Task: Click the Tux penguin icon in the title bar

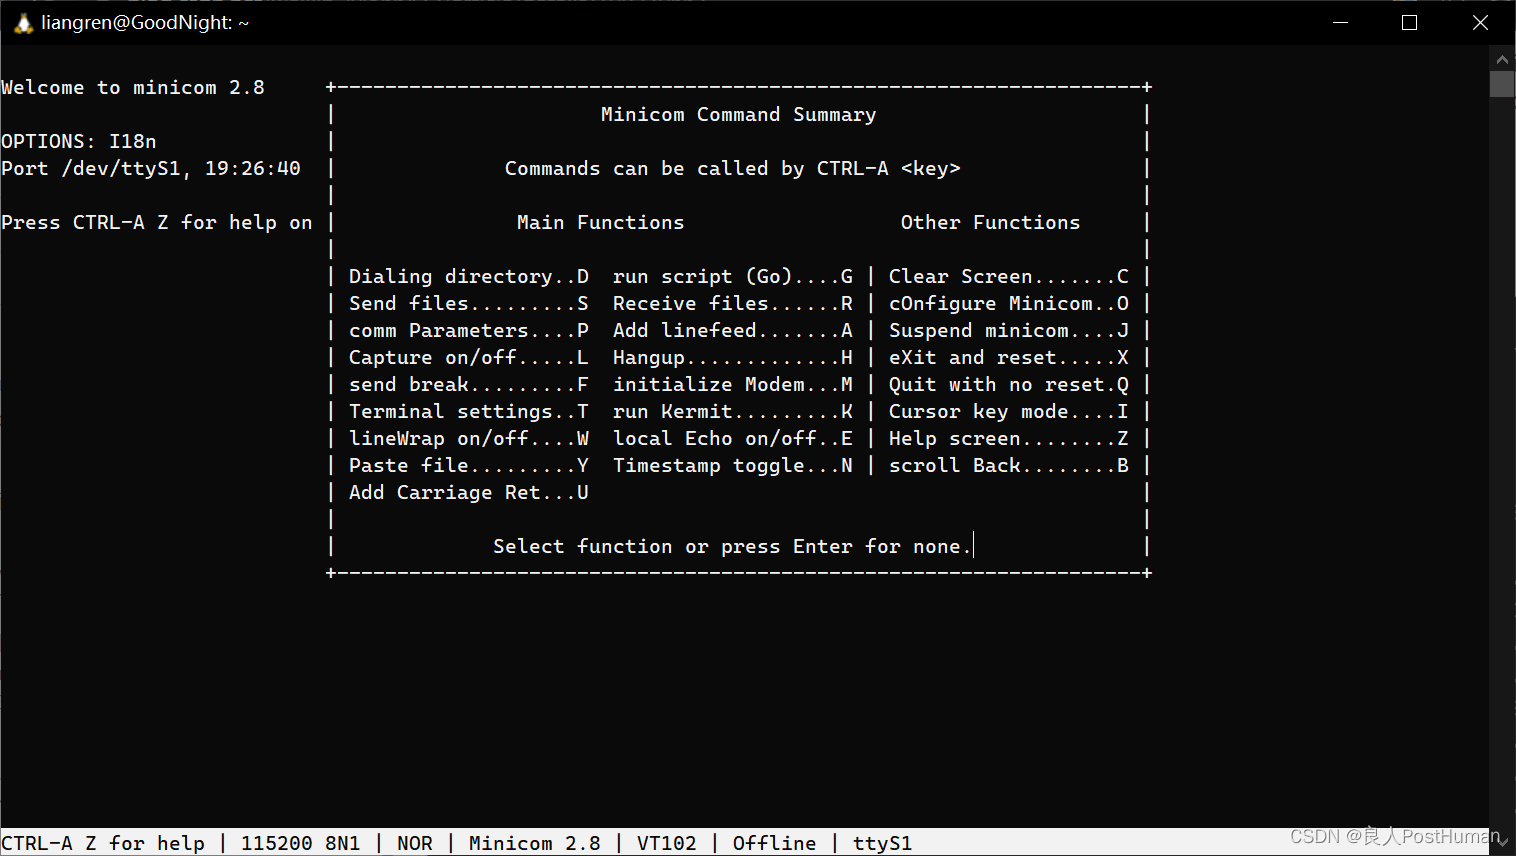Action: (x=22, y=21)
